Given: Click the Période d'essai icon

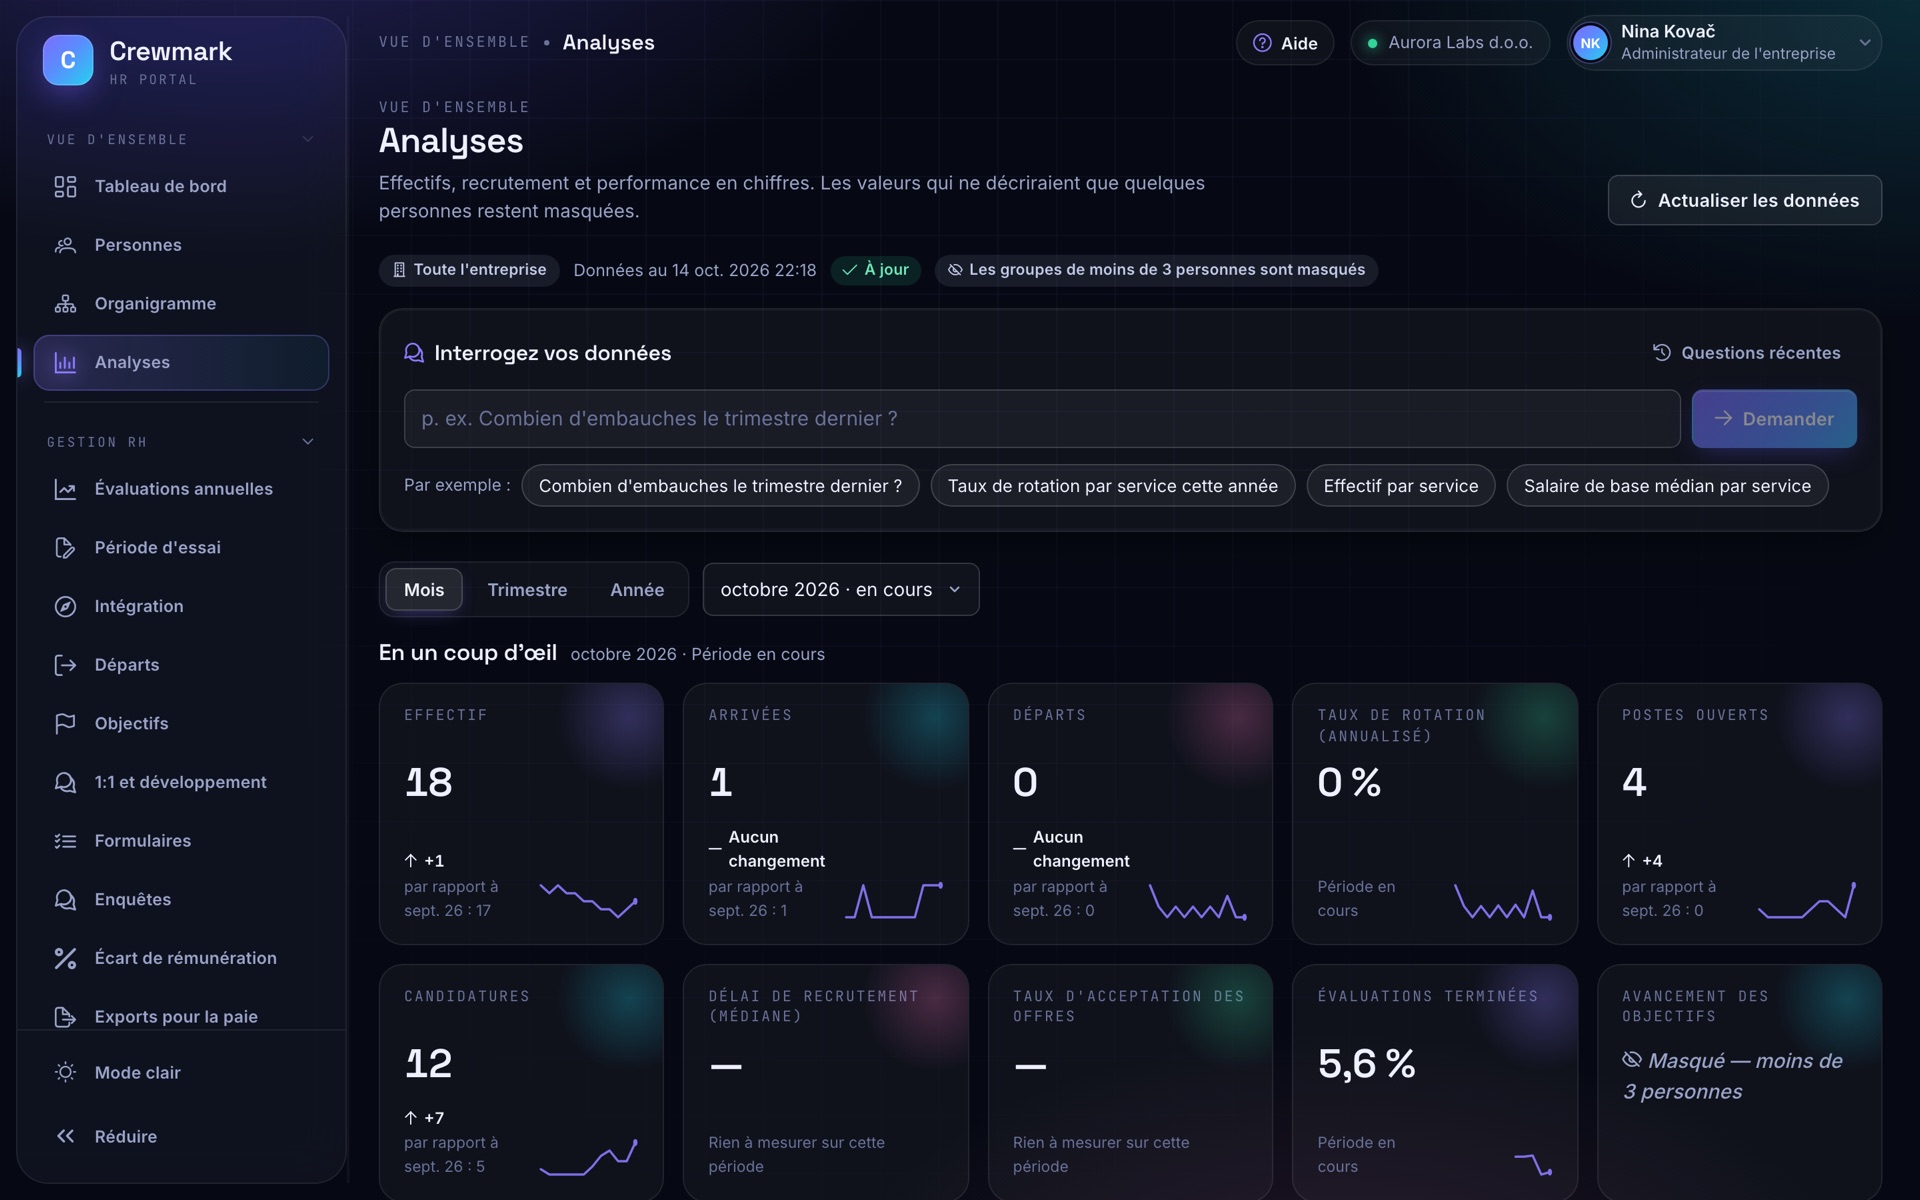Looking at the screenshot, I should 65,547.
